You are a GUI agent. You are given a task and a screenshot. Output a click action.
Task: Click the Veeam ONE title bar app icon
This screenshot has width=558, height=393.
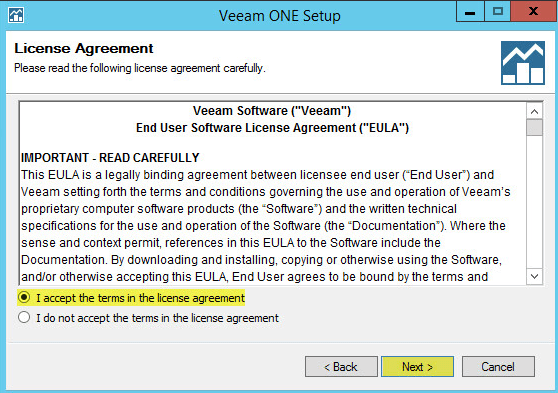click(x=16, y=15)
